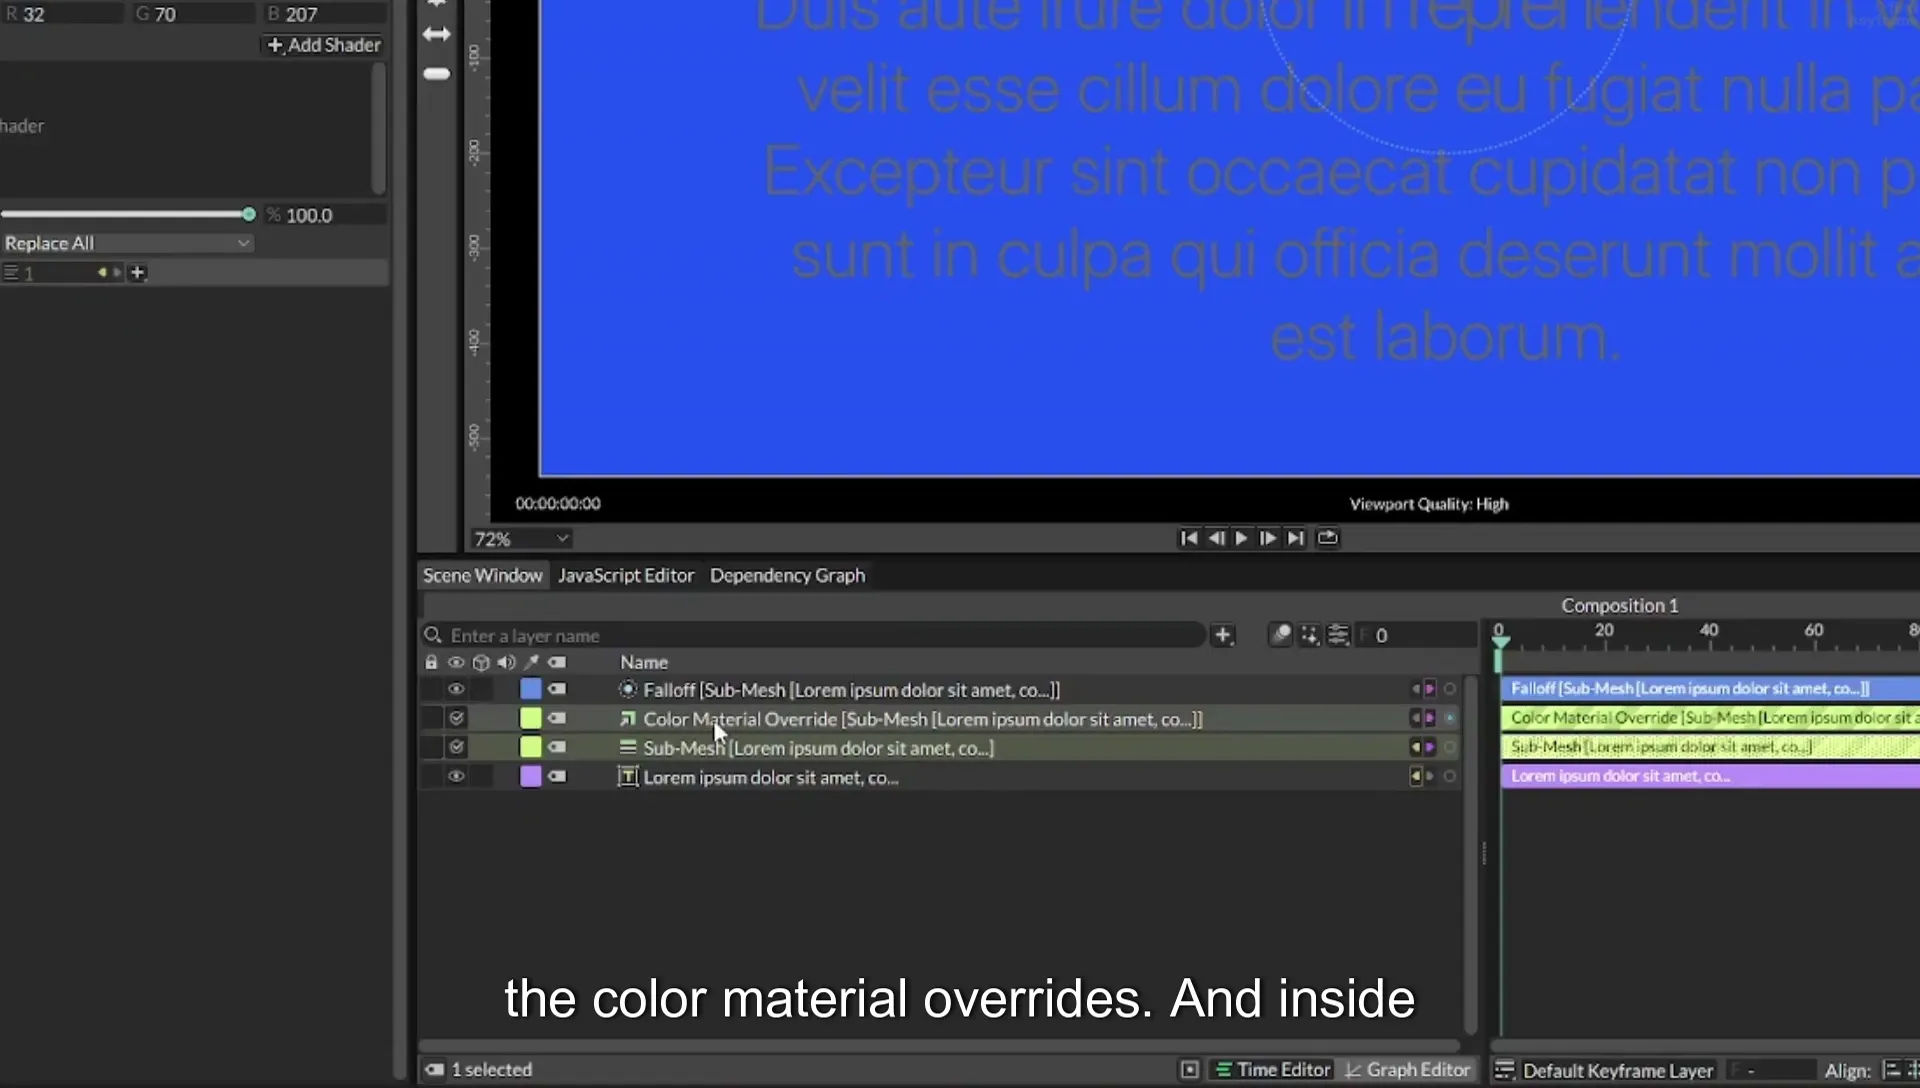The image size is (1920, 1088).
Task: Toggle the solo circle on the Sub-Mesh row
Action: click(1450, 747)
